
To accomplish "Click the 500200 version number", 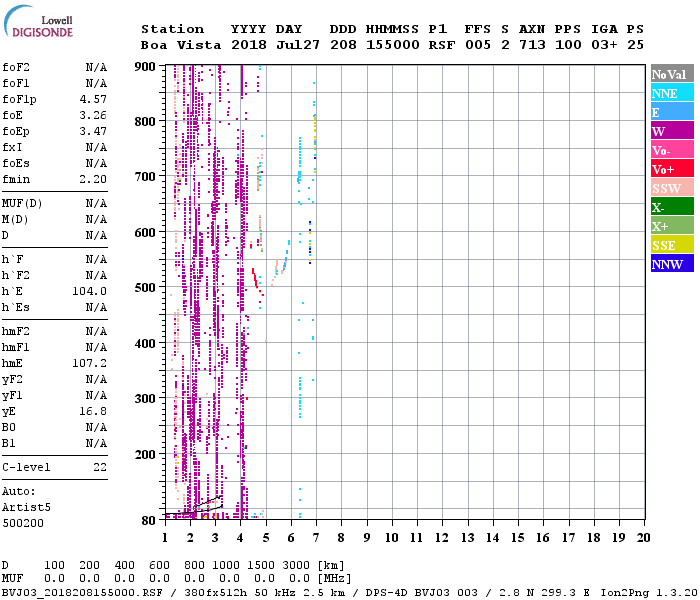I will coord(23,523).
